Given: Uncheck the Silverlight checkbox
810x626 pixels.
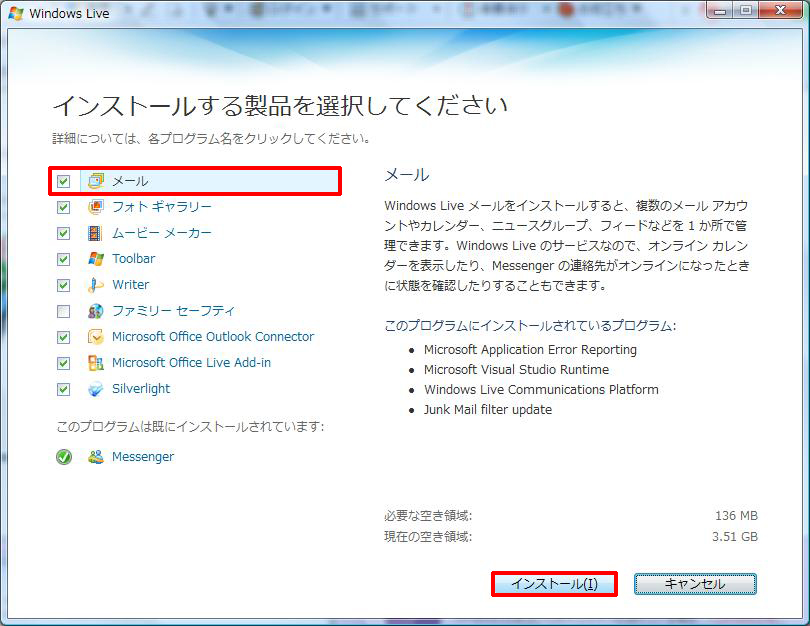Looking at the screenshot, I should tap(64, 389).
